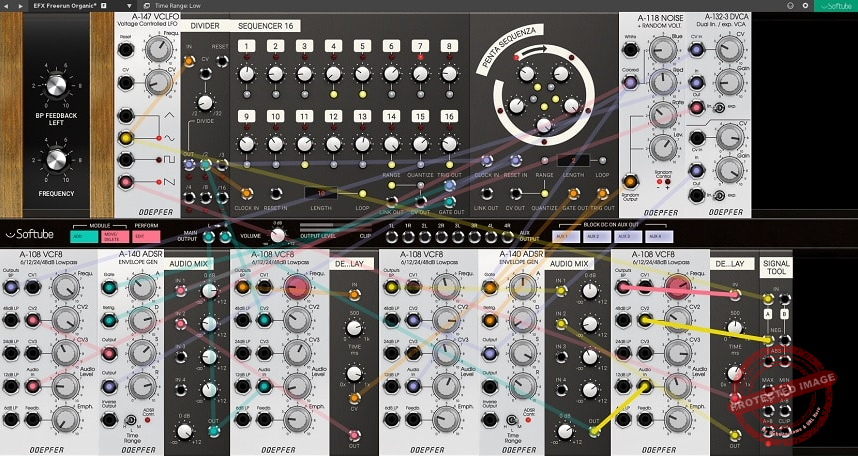This screenshot has width=858, height=456.
Task: Click the 1L aux output jack
Action: click(x=391, y=237)
